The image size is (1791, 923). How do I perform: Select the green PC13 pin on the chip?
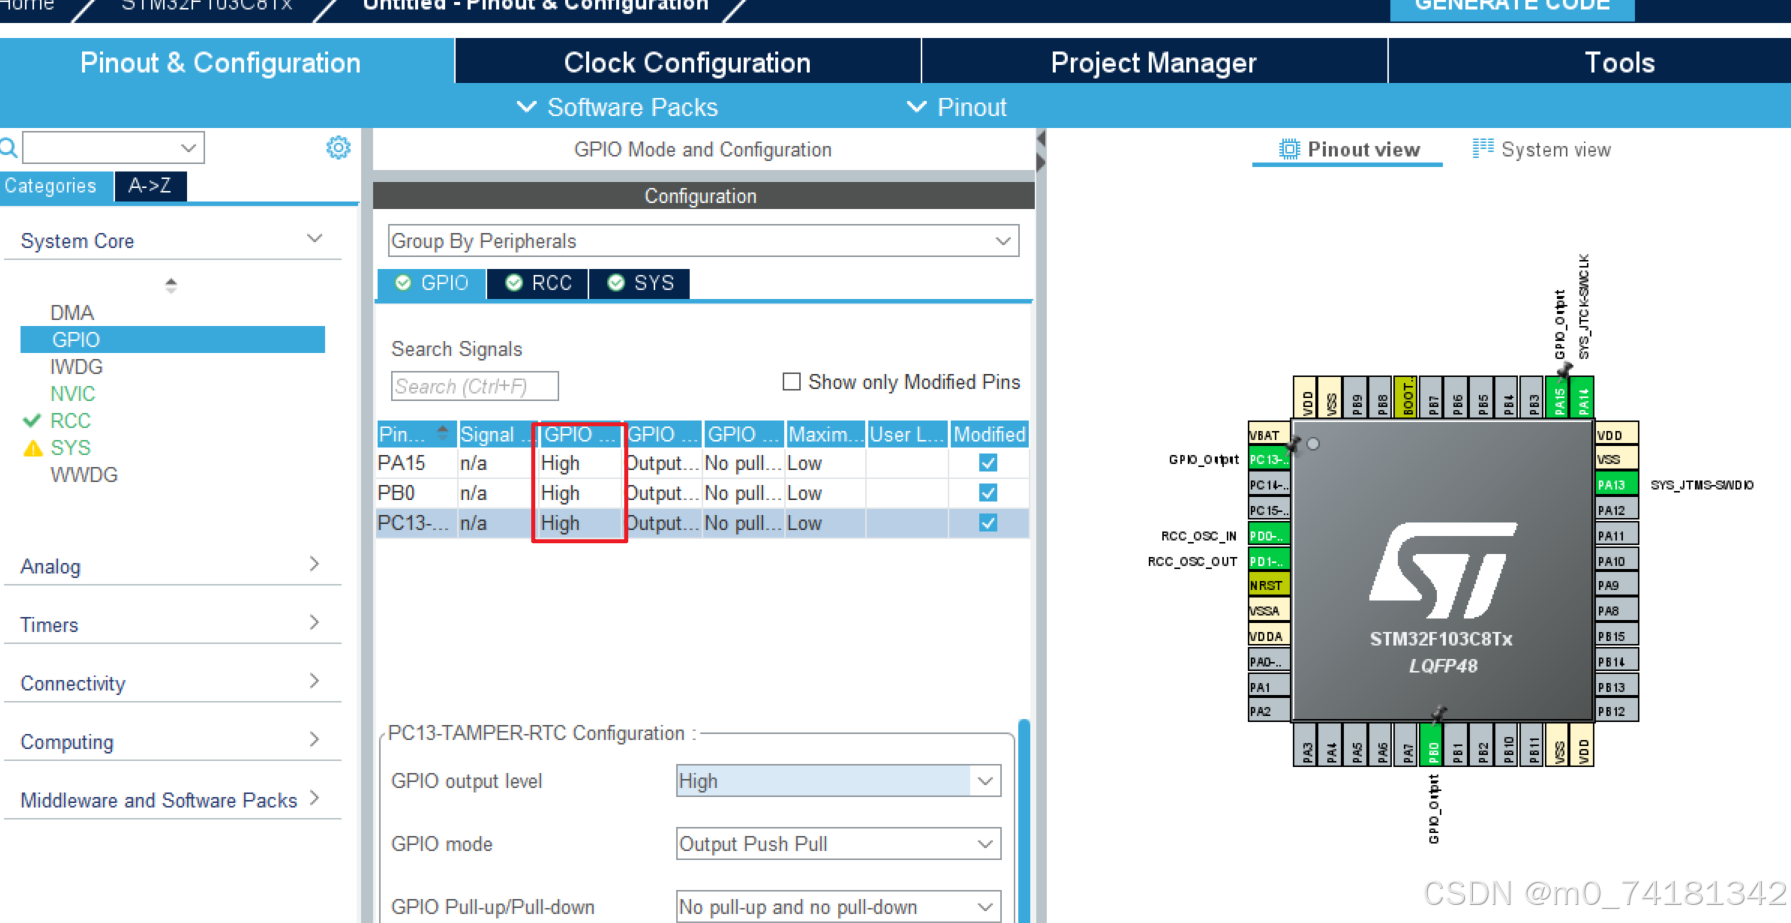(1269, 459)
